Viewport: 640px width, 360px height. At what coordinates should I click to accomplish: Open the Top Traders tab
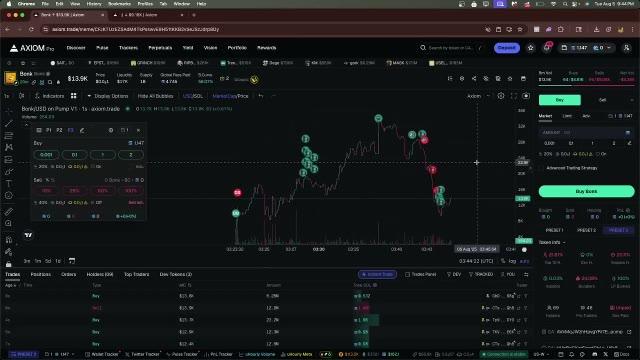[136, 274]
